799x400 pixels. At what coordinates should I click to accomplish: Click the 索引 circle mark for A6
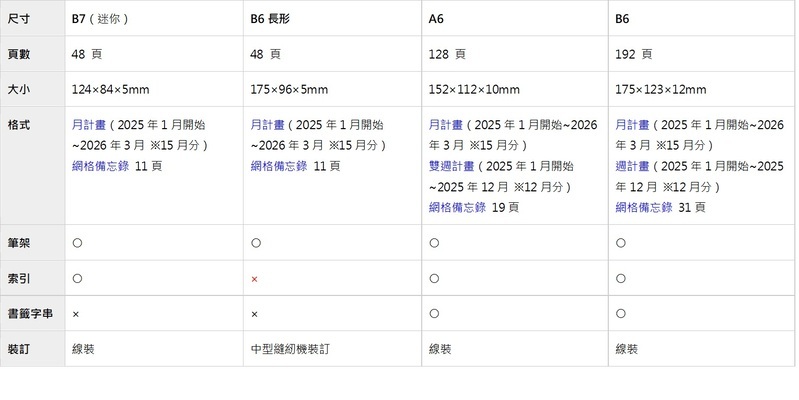(433, 279)
